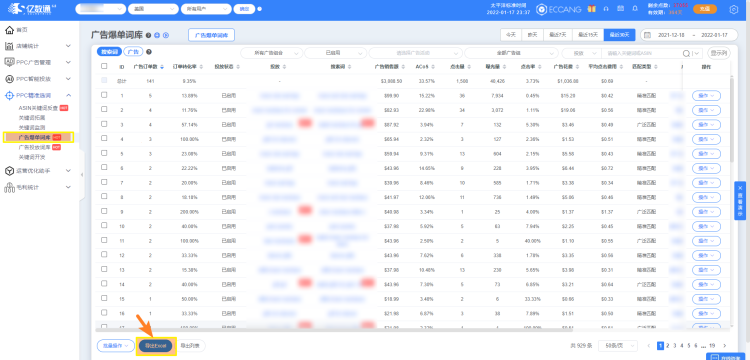
Task: Click the store statistics chart icon
Action: [x=9, y=46]
